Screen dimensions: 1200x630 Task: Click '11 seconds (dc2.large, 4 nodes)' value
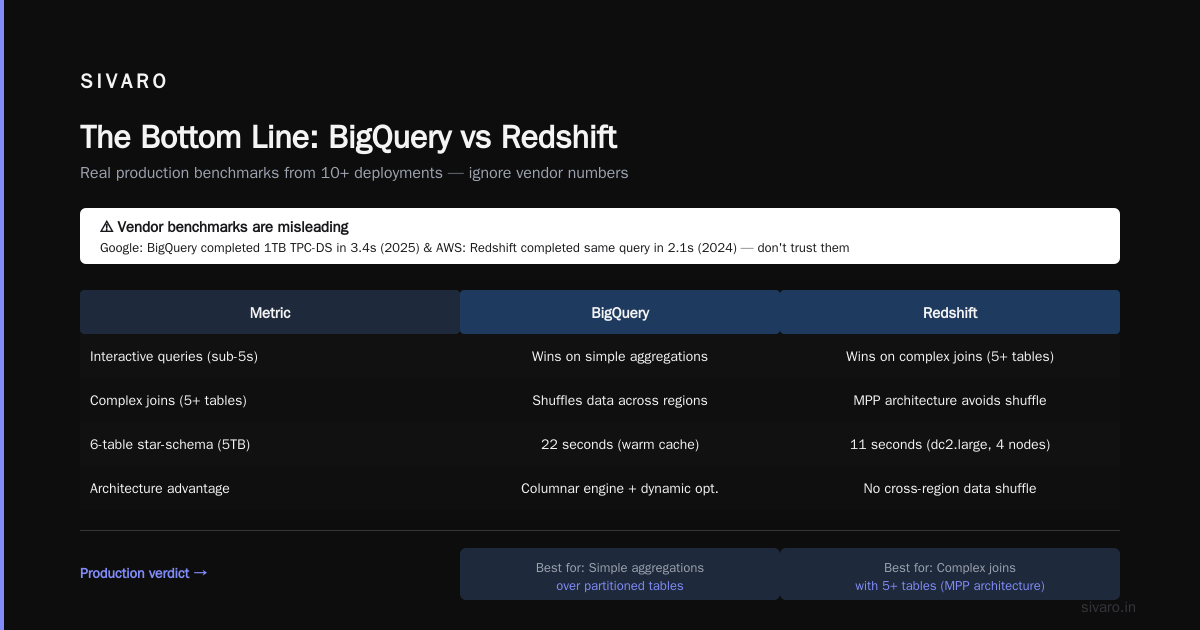(x=950, y=444)
